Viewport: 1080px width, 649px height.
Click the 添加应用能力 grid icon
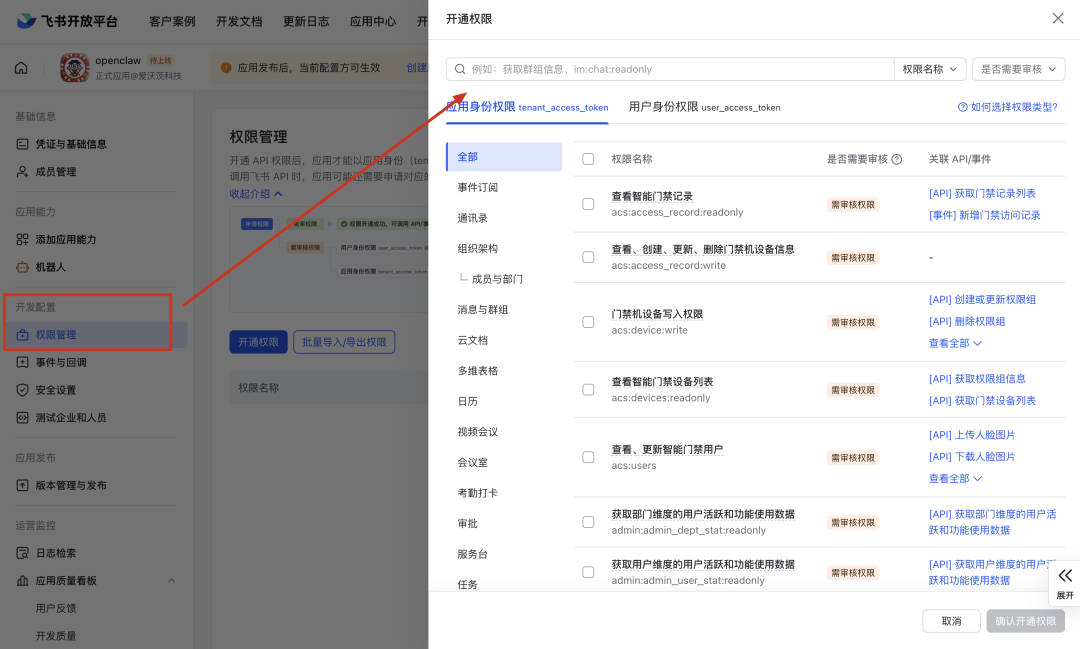click(x=22, y=240)
